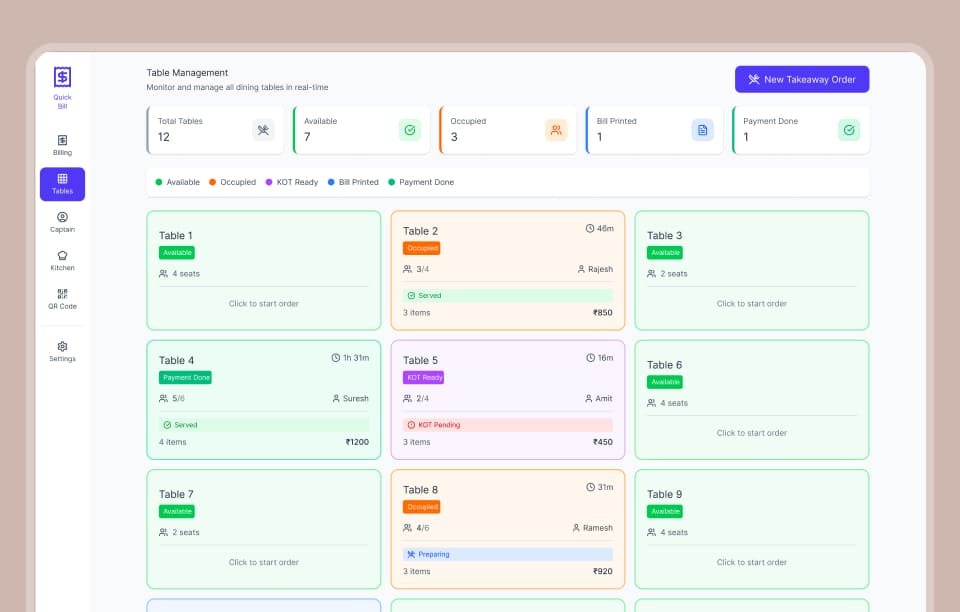
Task: Click the Suresh captain person icon
Action: pyautogui.click(x=336, y=398)
